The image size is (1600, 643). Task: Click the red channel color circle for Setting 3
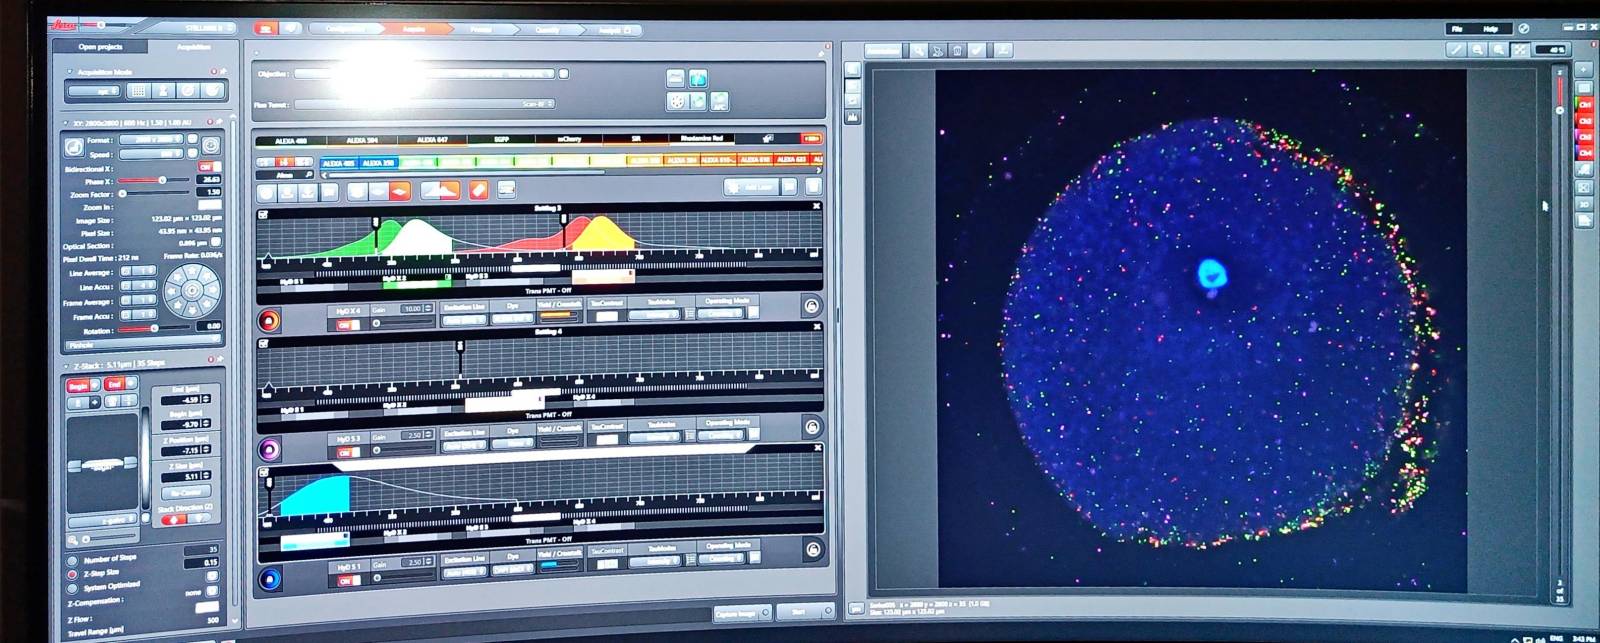tap(268, 320)
